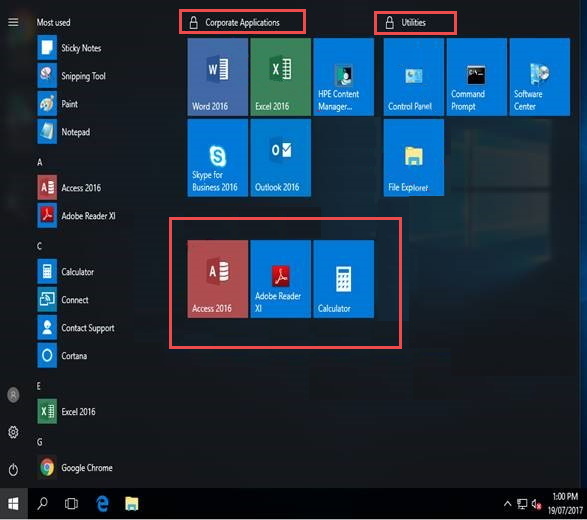Launch Snipping Tool from Most used
Image resolution: width=587 pixels, height=520 pixels.
[72, 76]
